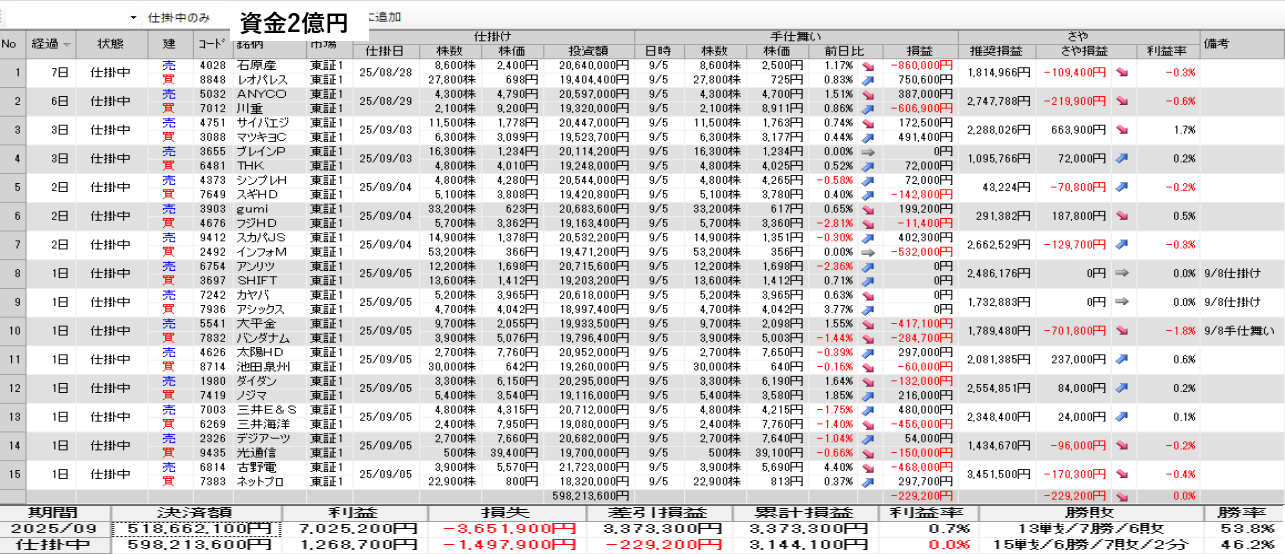Open the 仕掛中のみ filter dropdown arrow
The width and height of the screenshot is (1285, 554).
click(x=133, y=18)
